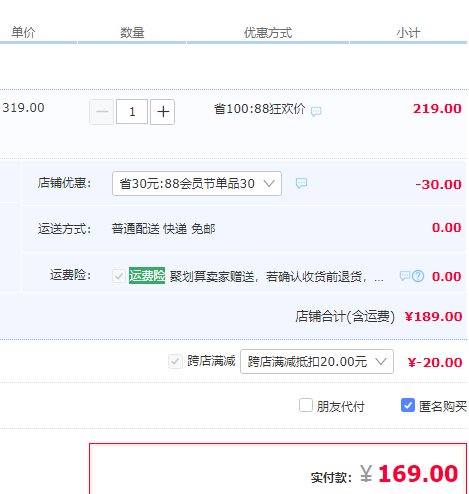This screenshot has width=469, height=494.
Task: Toggle the 跨店满减 checkbox
Action: click(175, 361)
